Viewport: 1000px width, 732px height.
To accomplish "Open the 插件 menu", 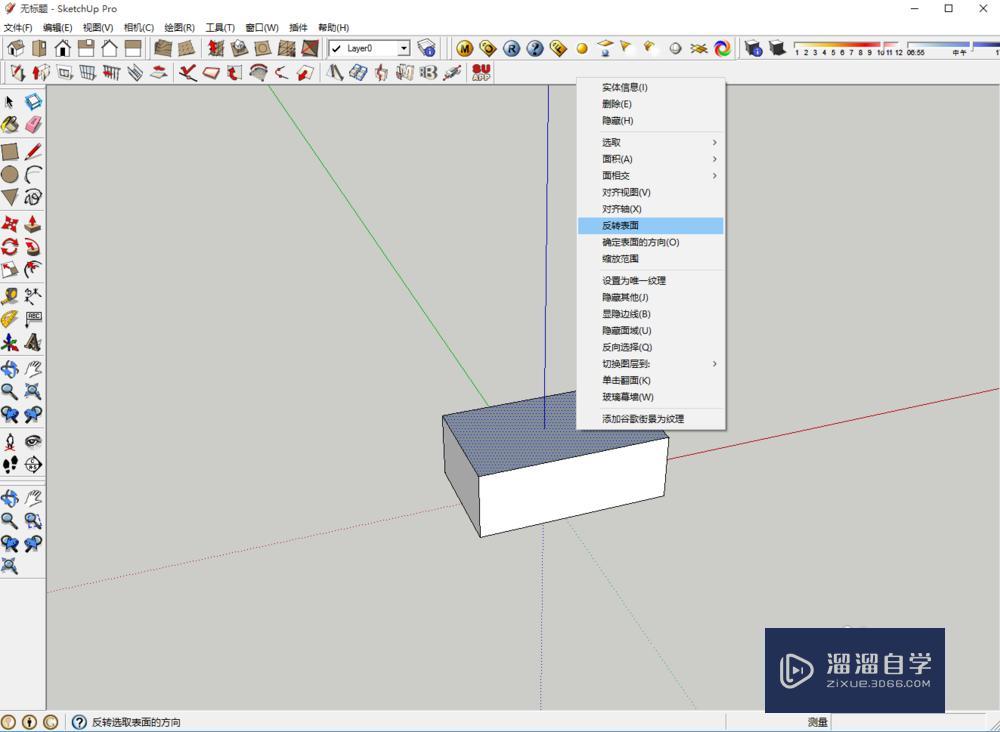I will coord(298,27).
